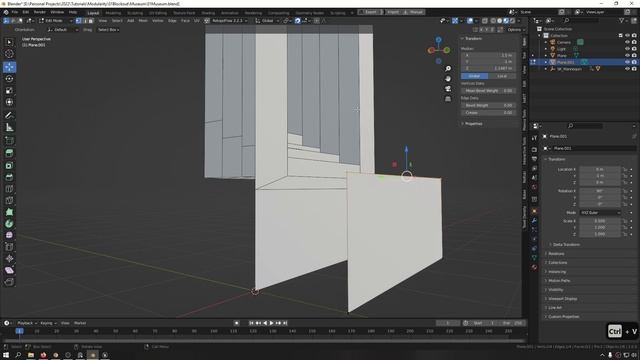Image resolution: width=640 pixels, height=360 pixels.
Task: Activate the Rotate tool
Action: tap(9, 79)
